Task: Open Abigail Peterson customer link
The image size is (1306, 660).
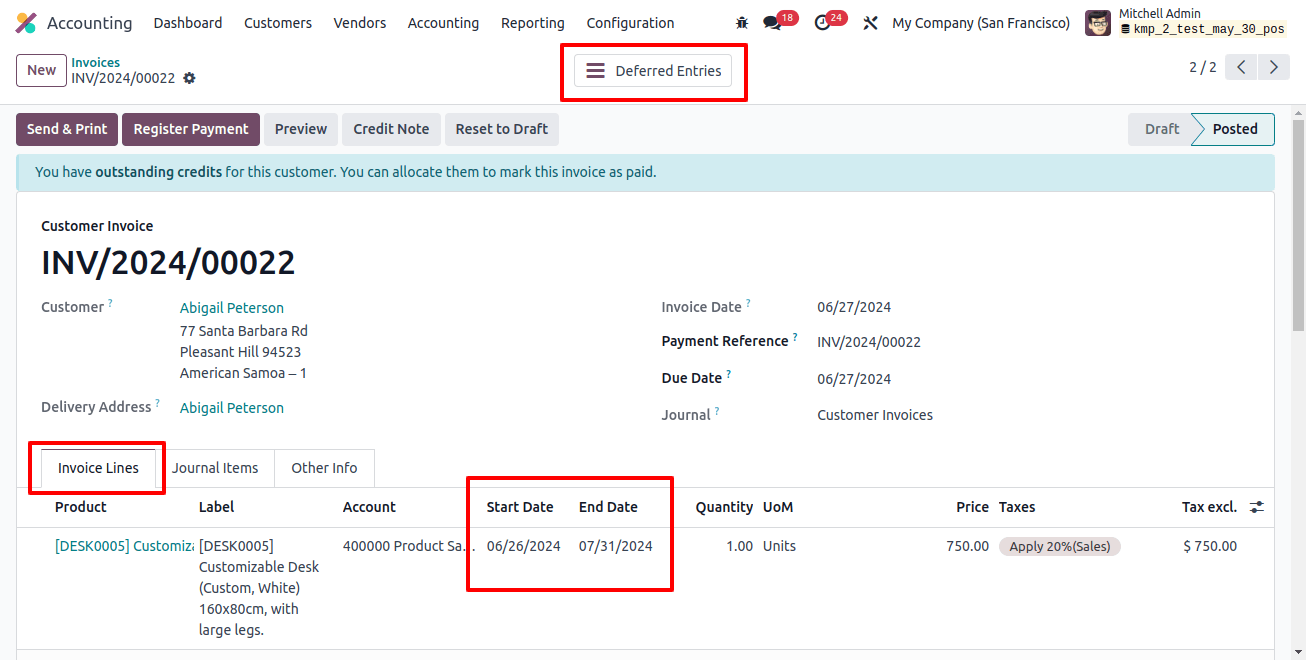Action: [x=232, y=308]
